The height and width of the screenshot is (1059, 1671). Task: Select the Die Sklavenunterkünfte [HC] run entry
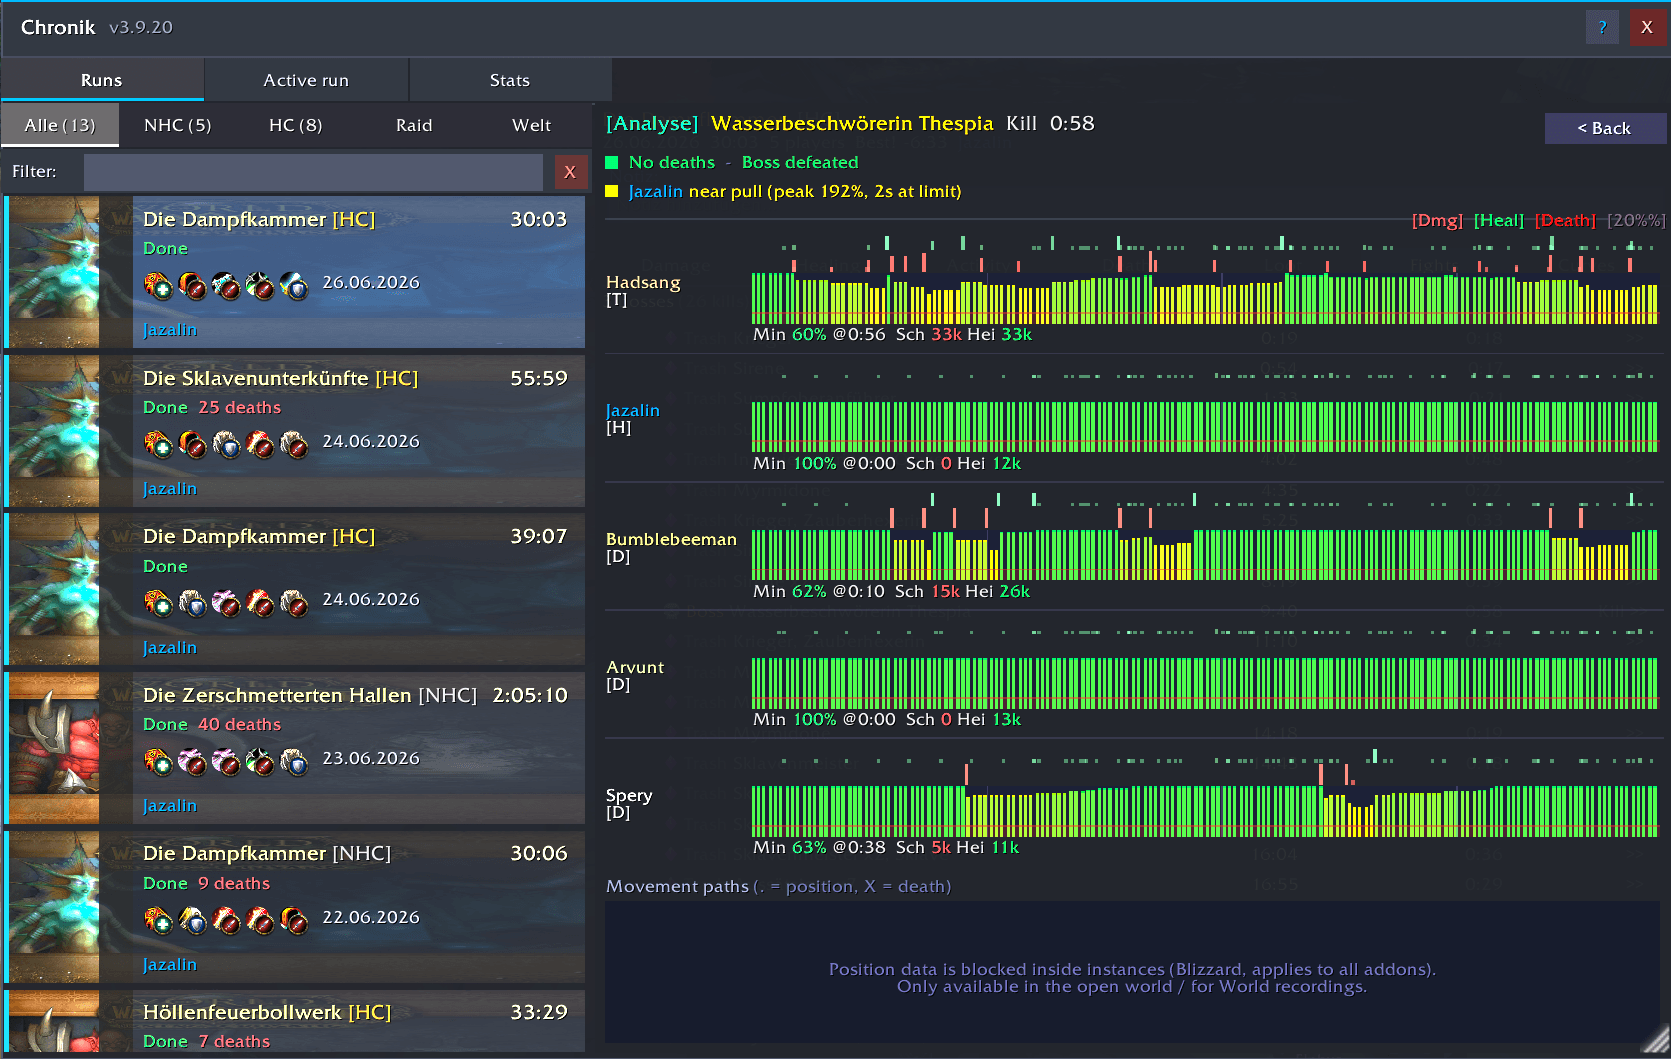[x=295, y=431]
